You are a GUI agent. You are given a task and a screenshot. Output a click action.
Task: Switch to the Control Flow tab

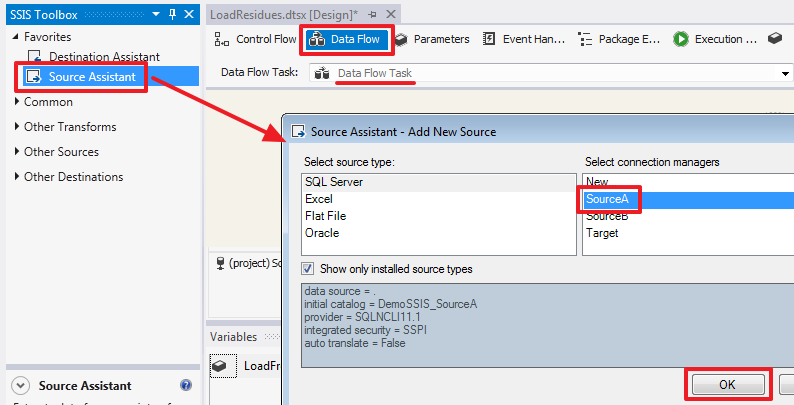(x=255, y=39)
